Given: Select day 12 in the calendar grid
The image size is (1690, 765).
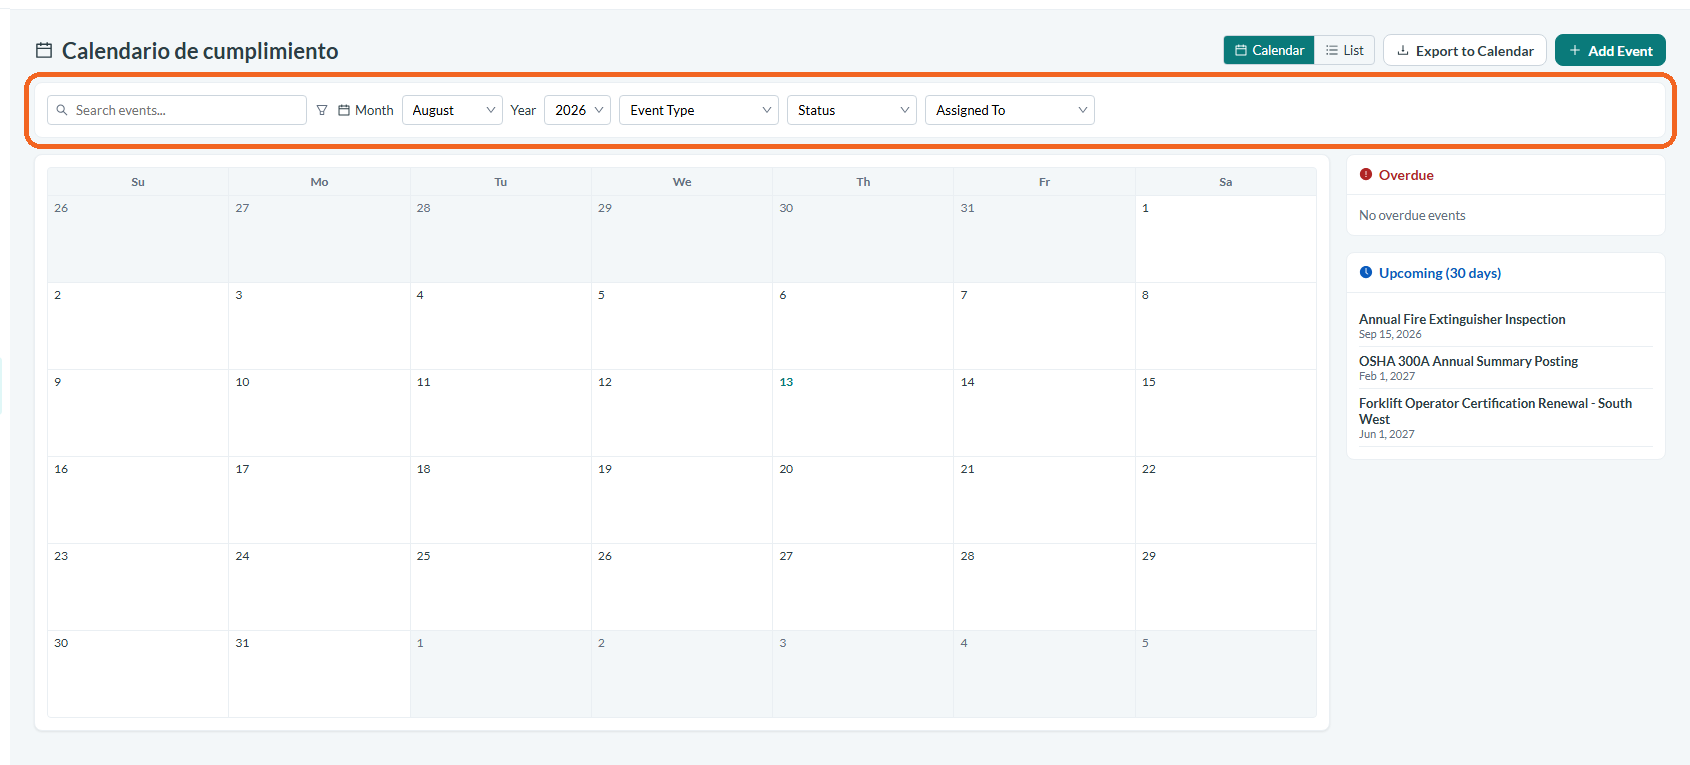Looking at the screenshot, I should [682, 413].
